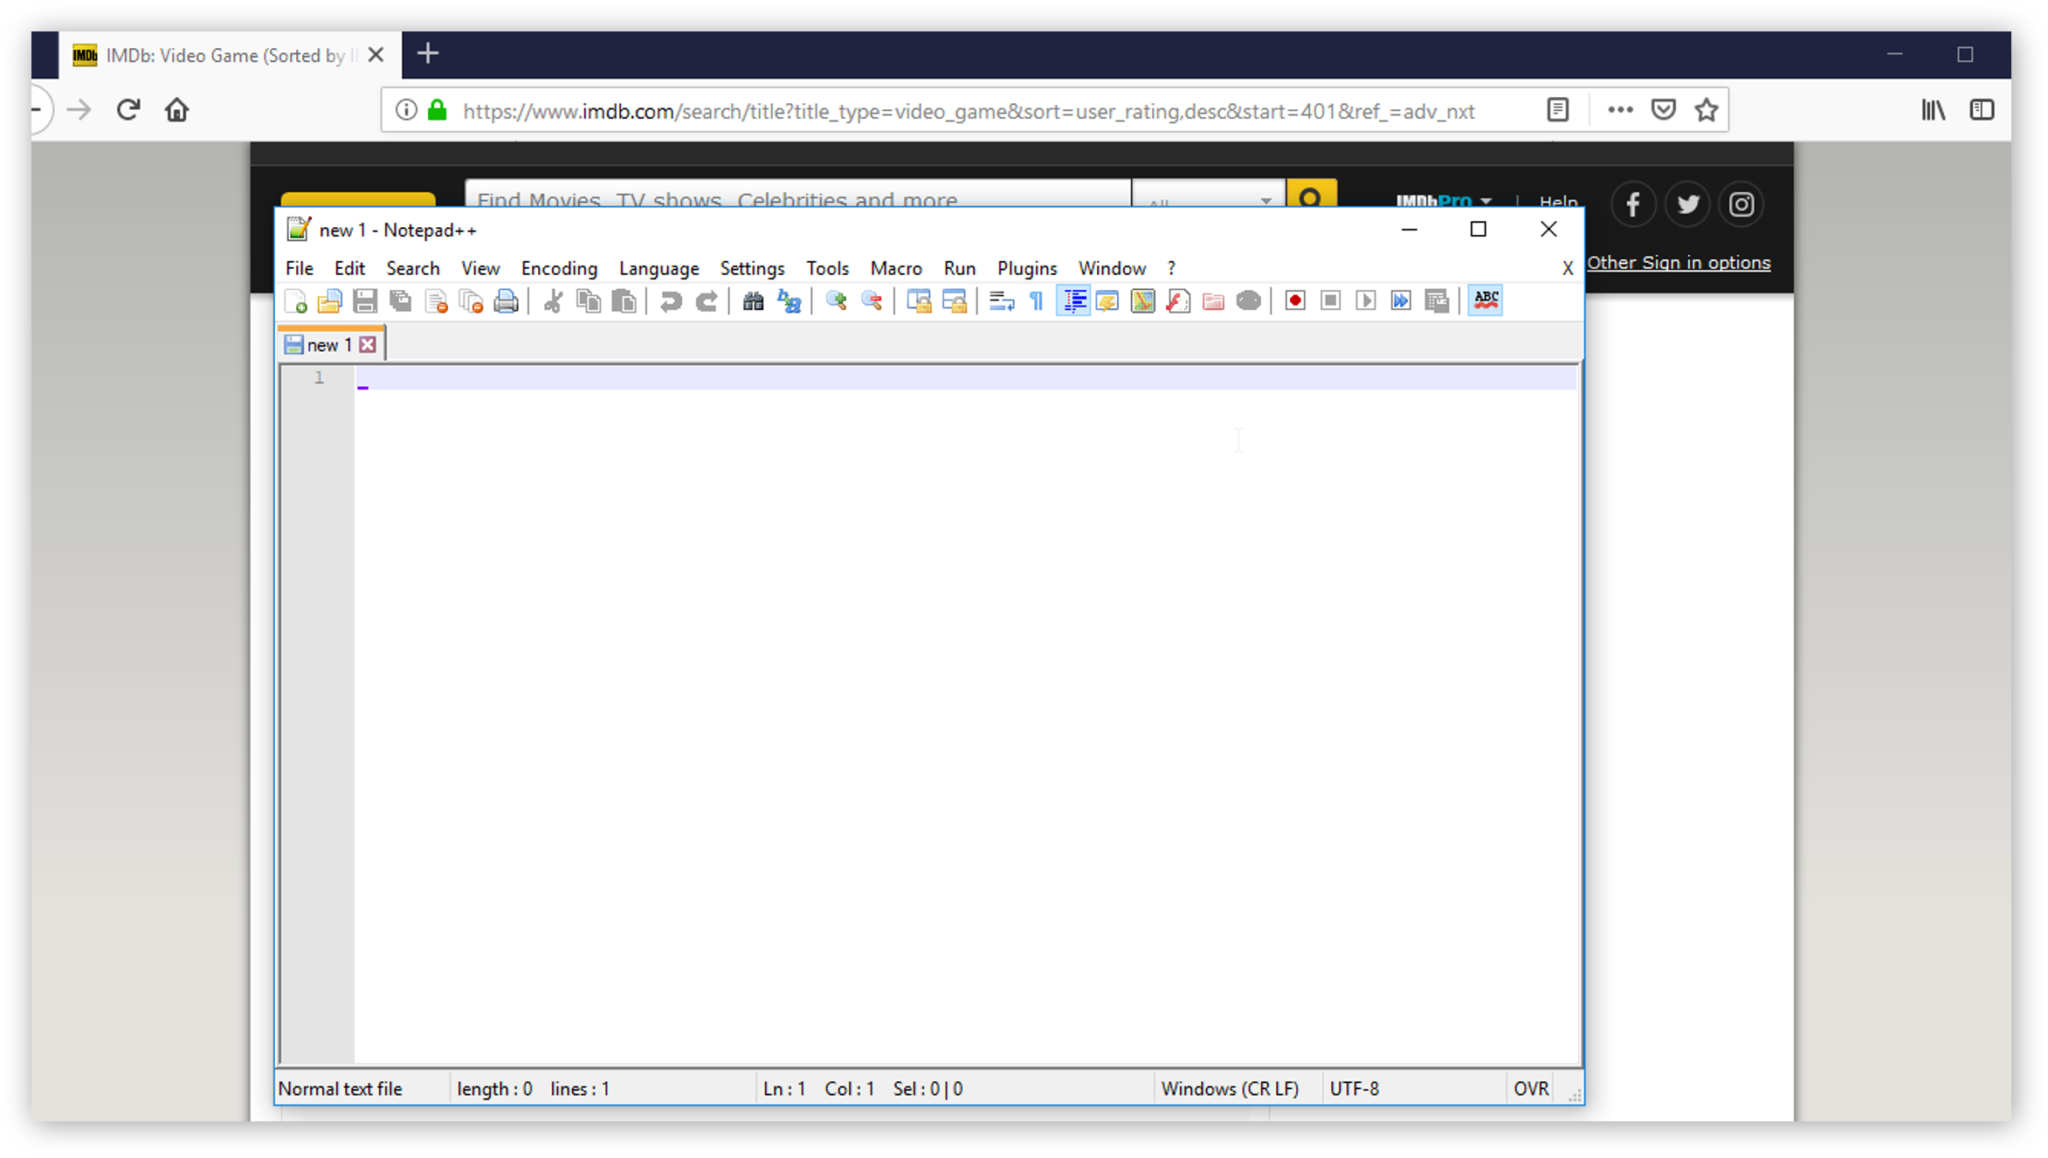Viewport: 2048px width, 1158px height.
Task: Toggle the OVR insert mode indicator
Action: (x=1531, y=1088)
